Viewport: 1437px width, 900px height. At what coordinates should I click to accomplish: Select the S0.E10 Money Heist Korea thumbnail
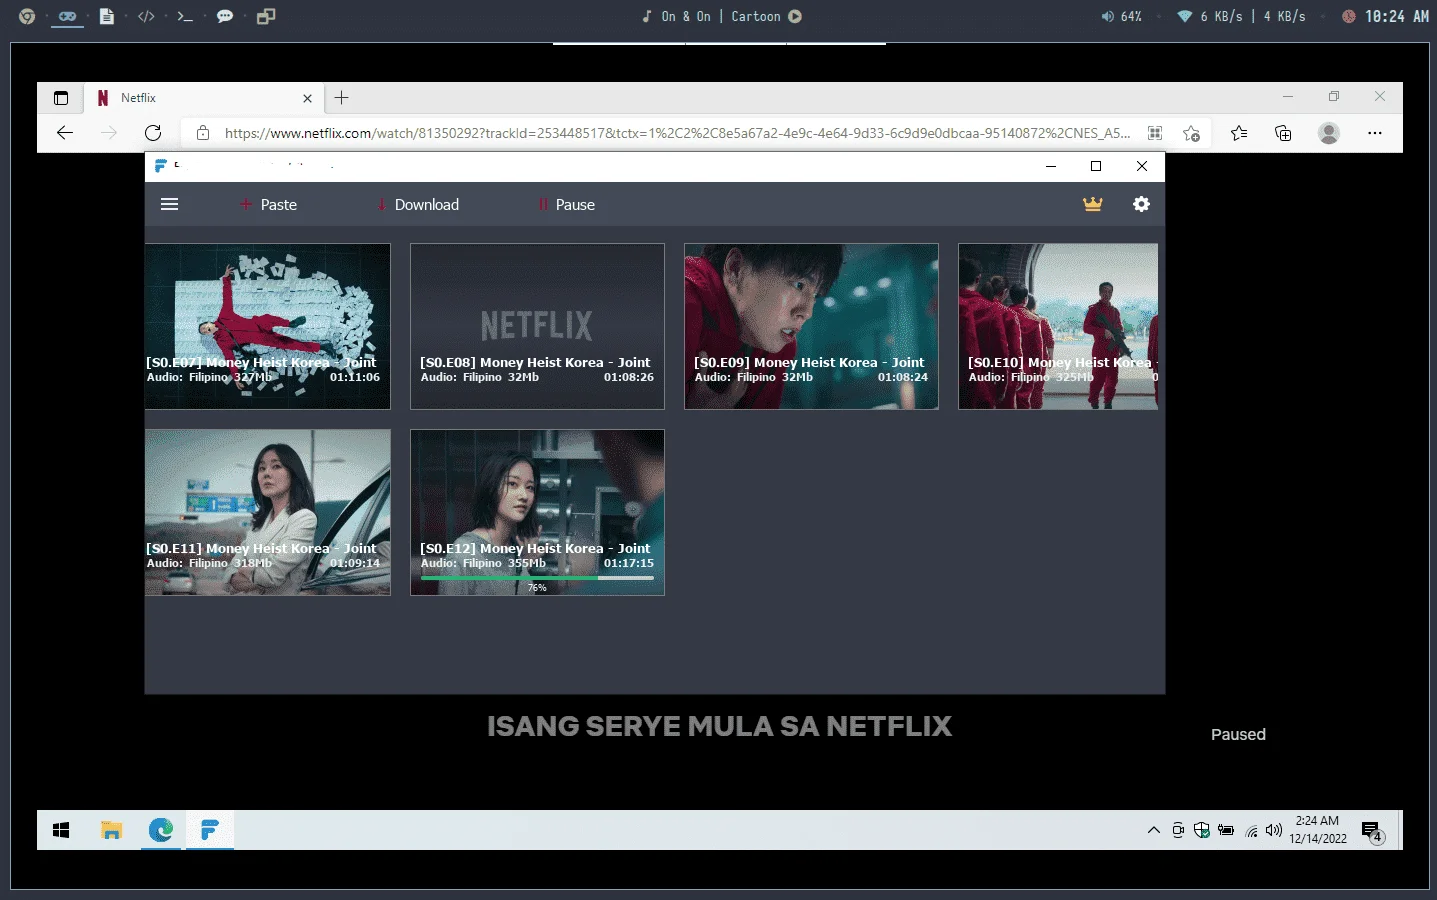[x=1058, y=326]
